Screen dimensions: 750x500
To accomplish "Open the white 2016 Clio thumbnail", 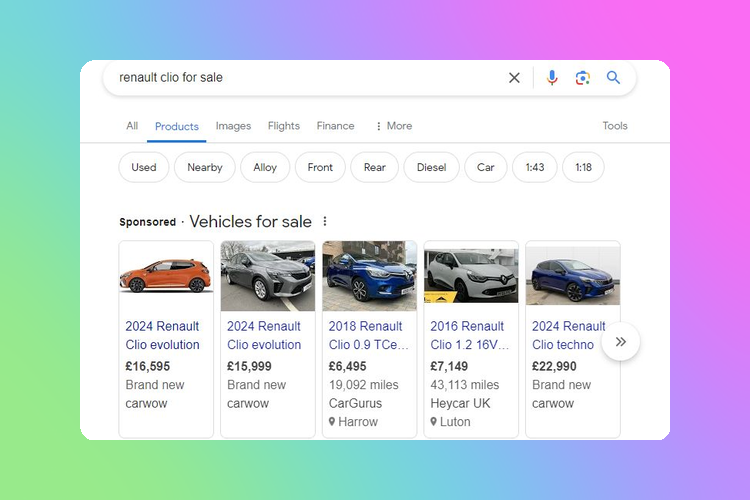I will pyautogui.click(x=471, y=276).
